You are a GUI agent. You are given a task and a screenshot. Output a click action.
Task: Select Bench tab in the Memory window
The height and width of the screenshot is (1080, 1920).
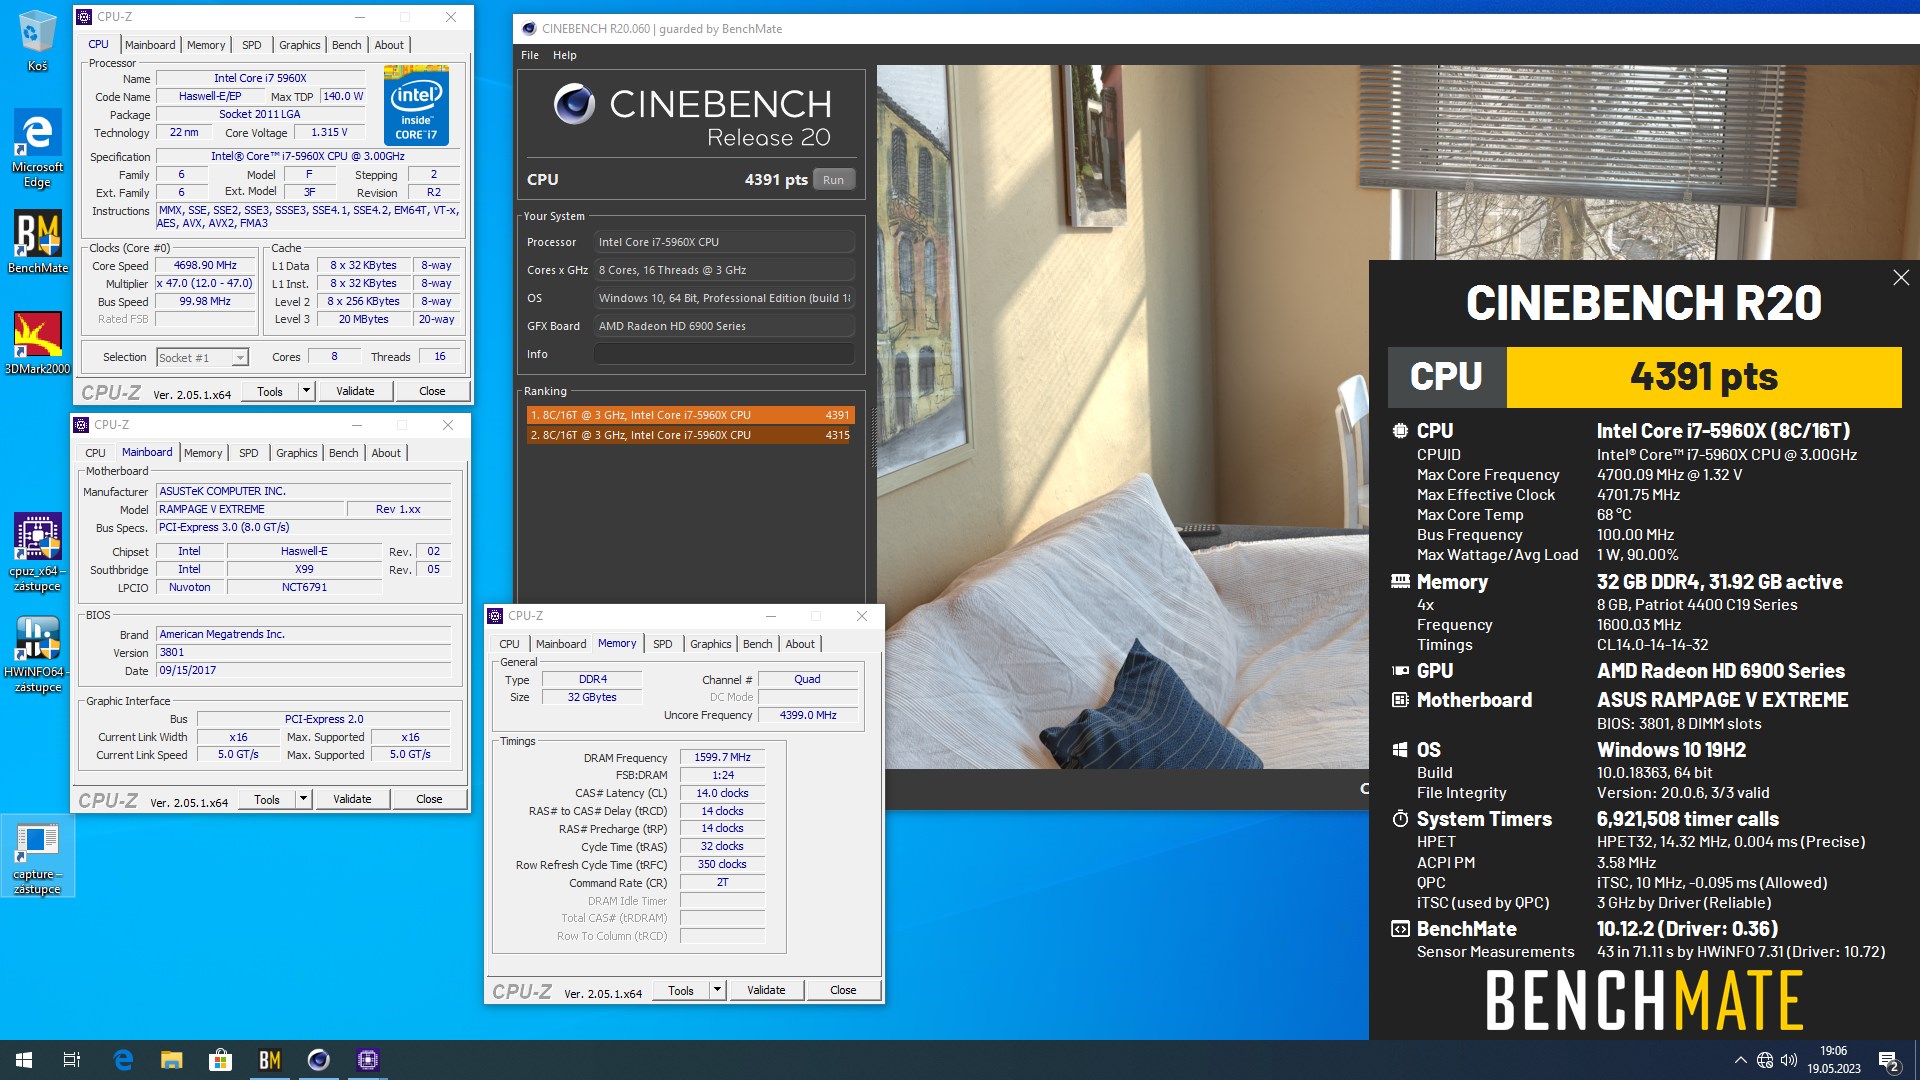point(758,644)
